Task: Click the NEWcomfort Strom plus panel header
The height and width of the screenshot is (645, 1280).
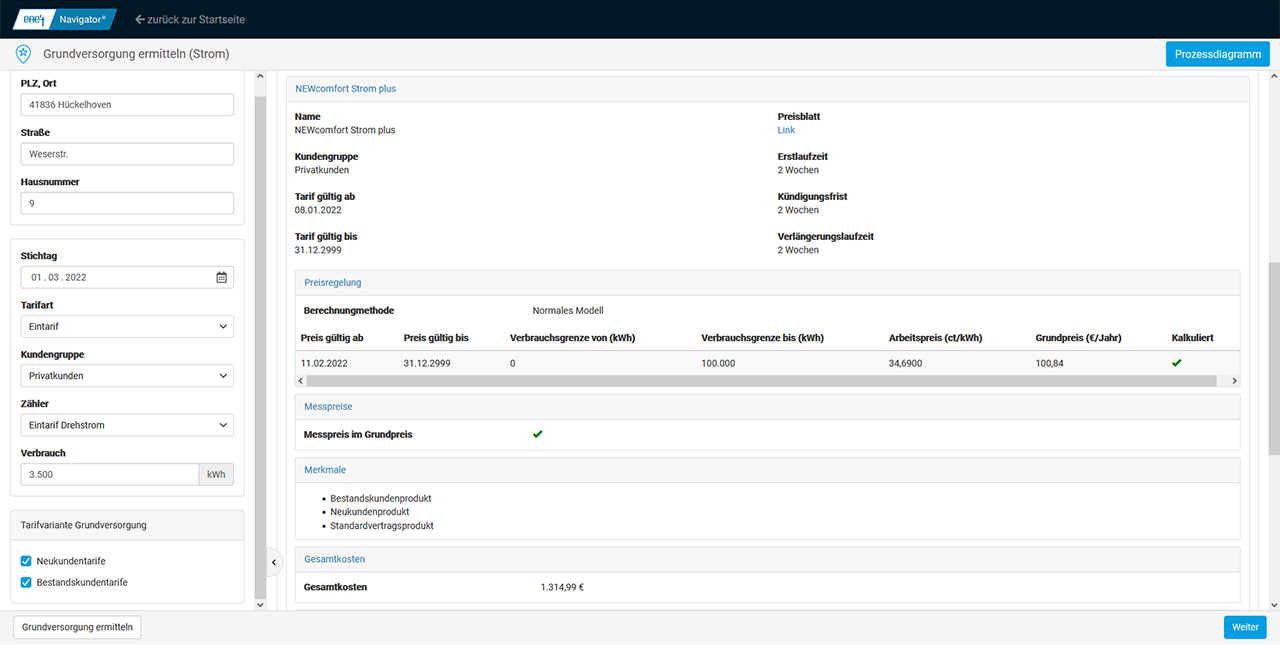Action: 345,89
